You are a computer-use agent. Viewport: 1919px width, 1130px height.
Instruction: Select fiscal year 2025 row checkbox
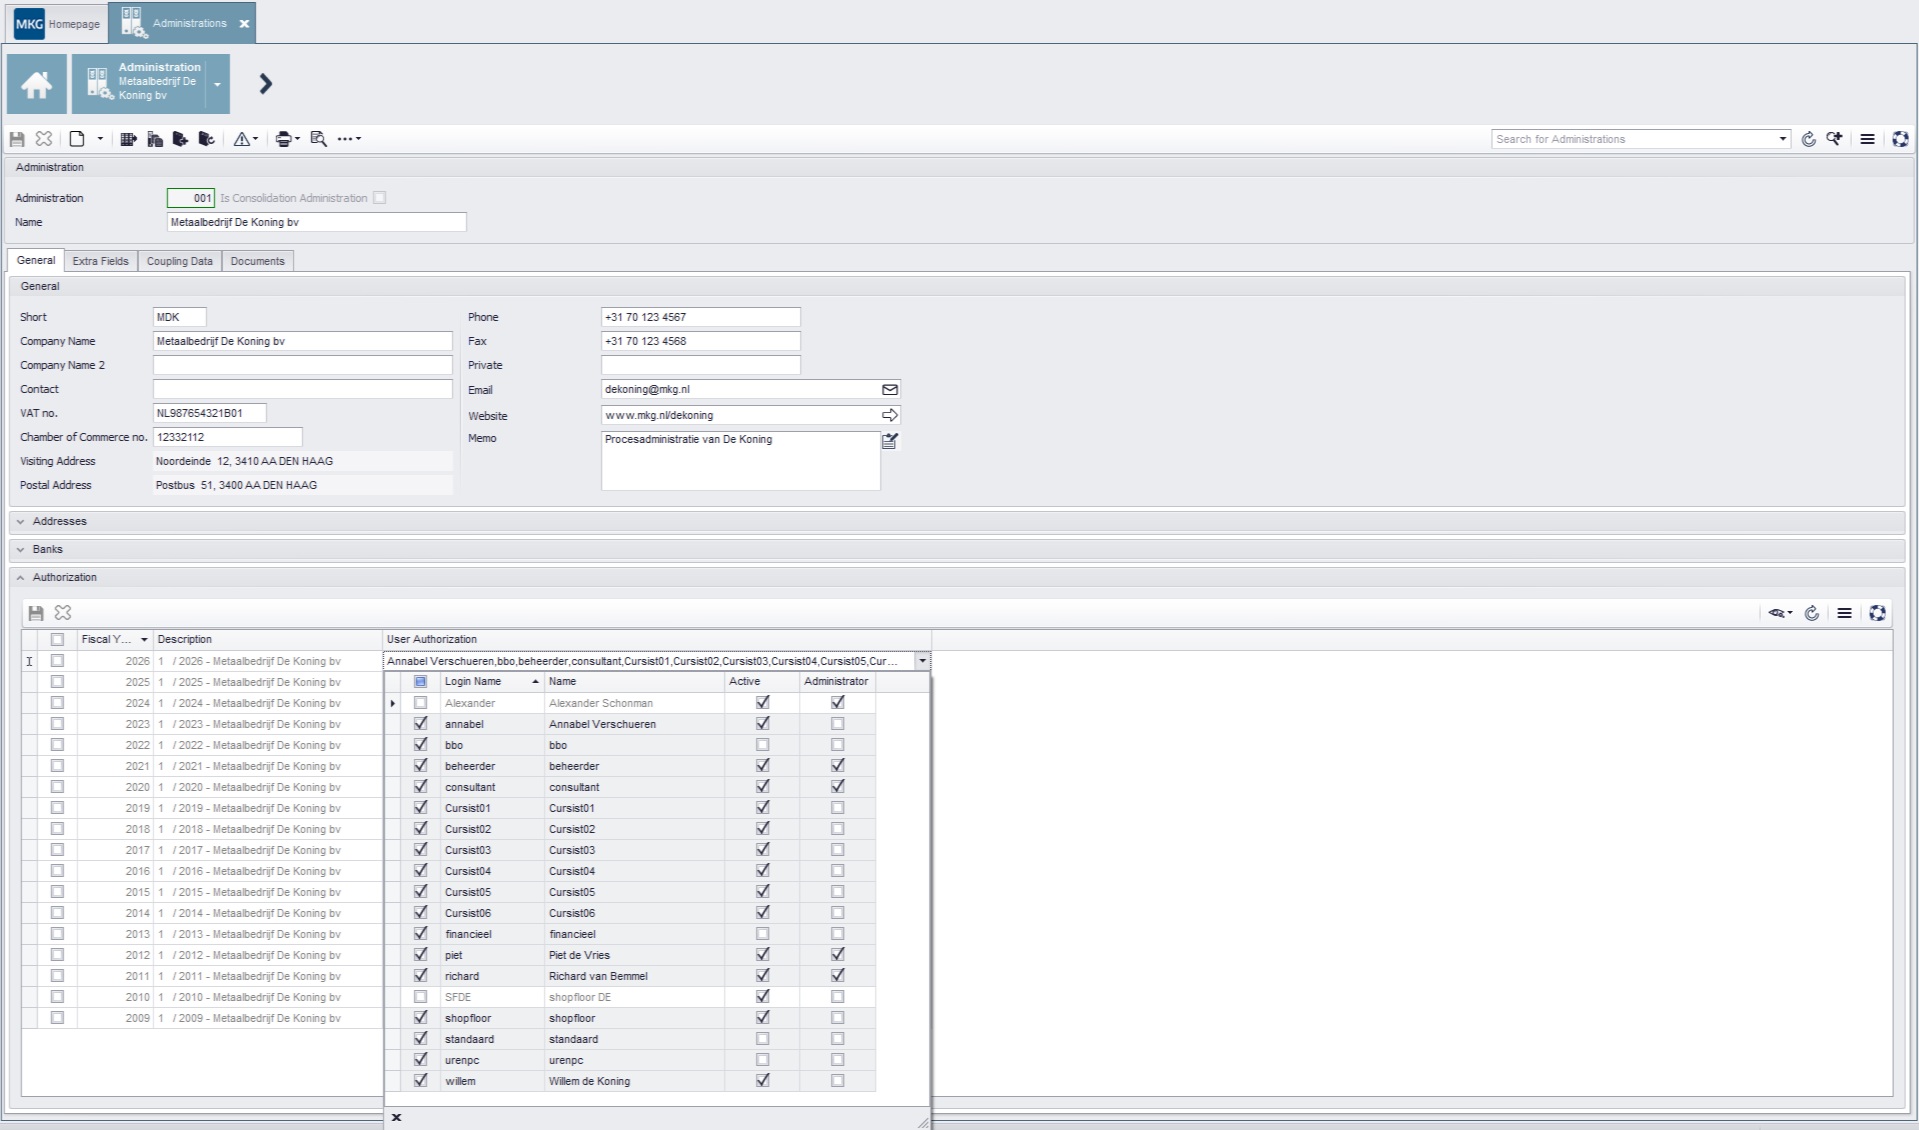click(x=57, y=682)
